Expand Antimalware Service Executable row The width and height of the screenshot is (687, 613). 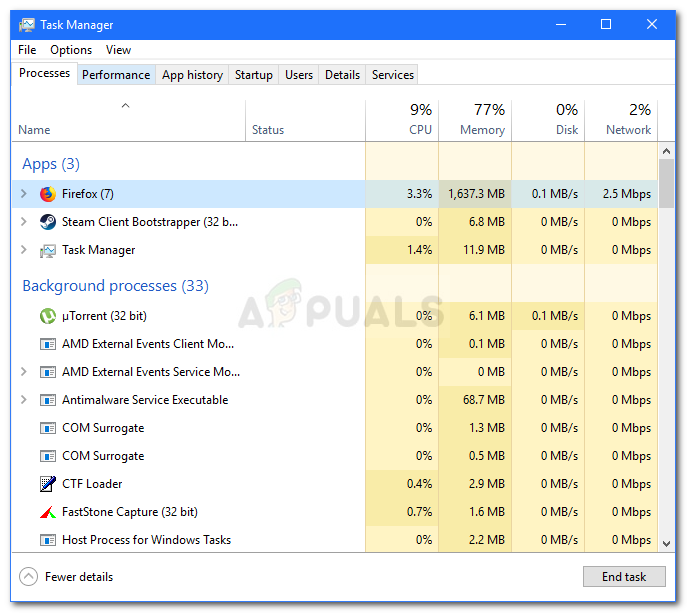click(x=24, y=400)
